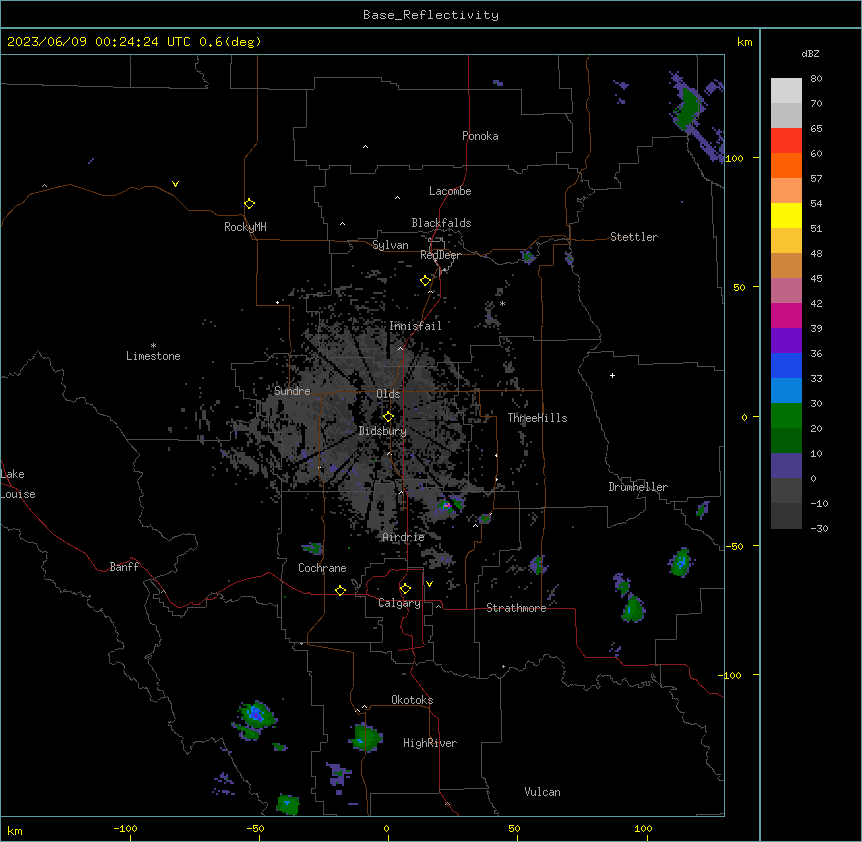Select the yellow V marker east of Calgary diamond
The width and height of the screenshot is (862, 842).
click(429, 584)
